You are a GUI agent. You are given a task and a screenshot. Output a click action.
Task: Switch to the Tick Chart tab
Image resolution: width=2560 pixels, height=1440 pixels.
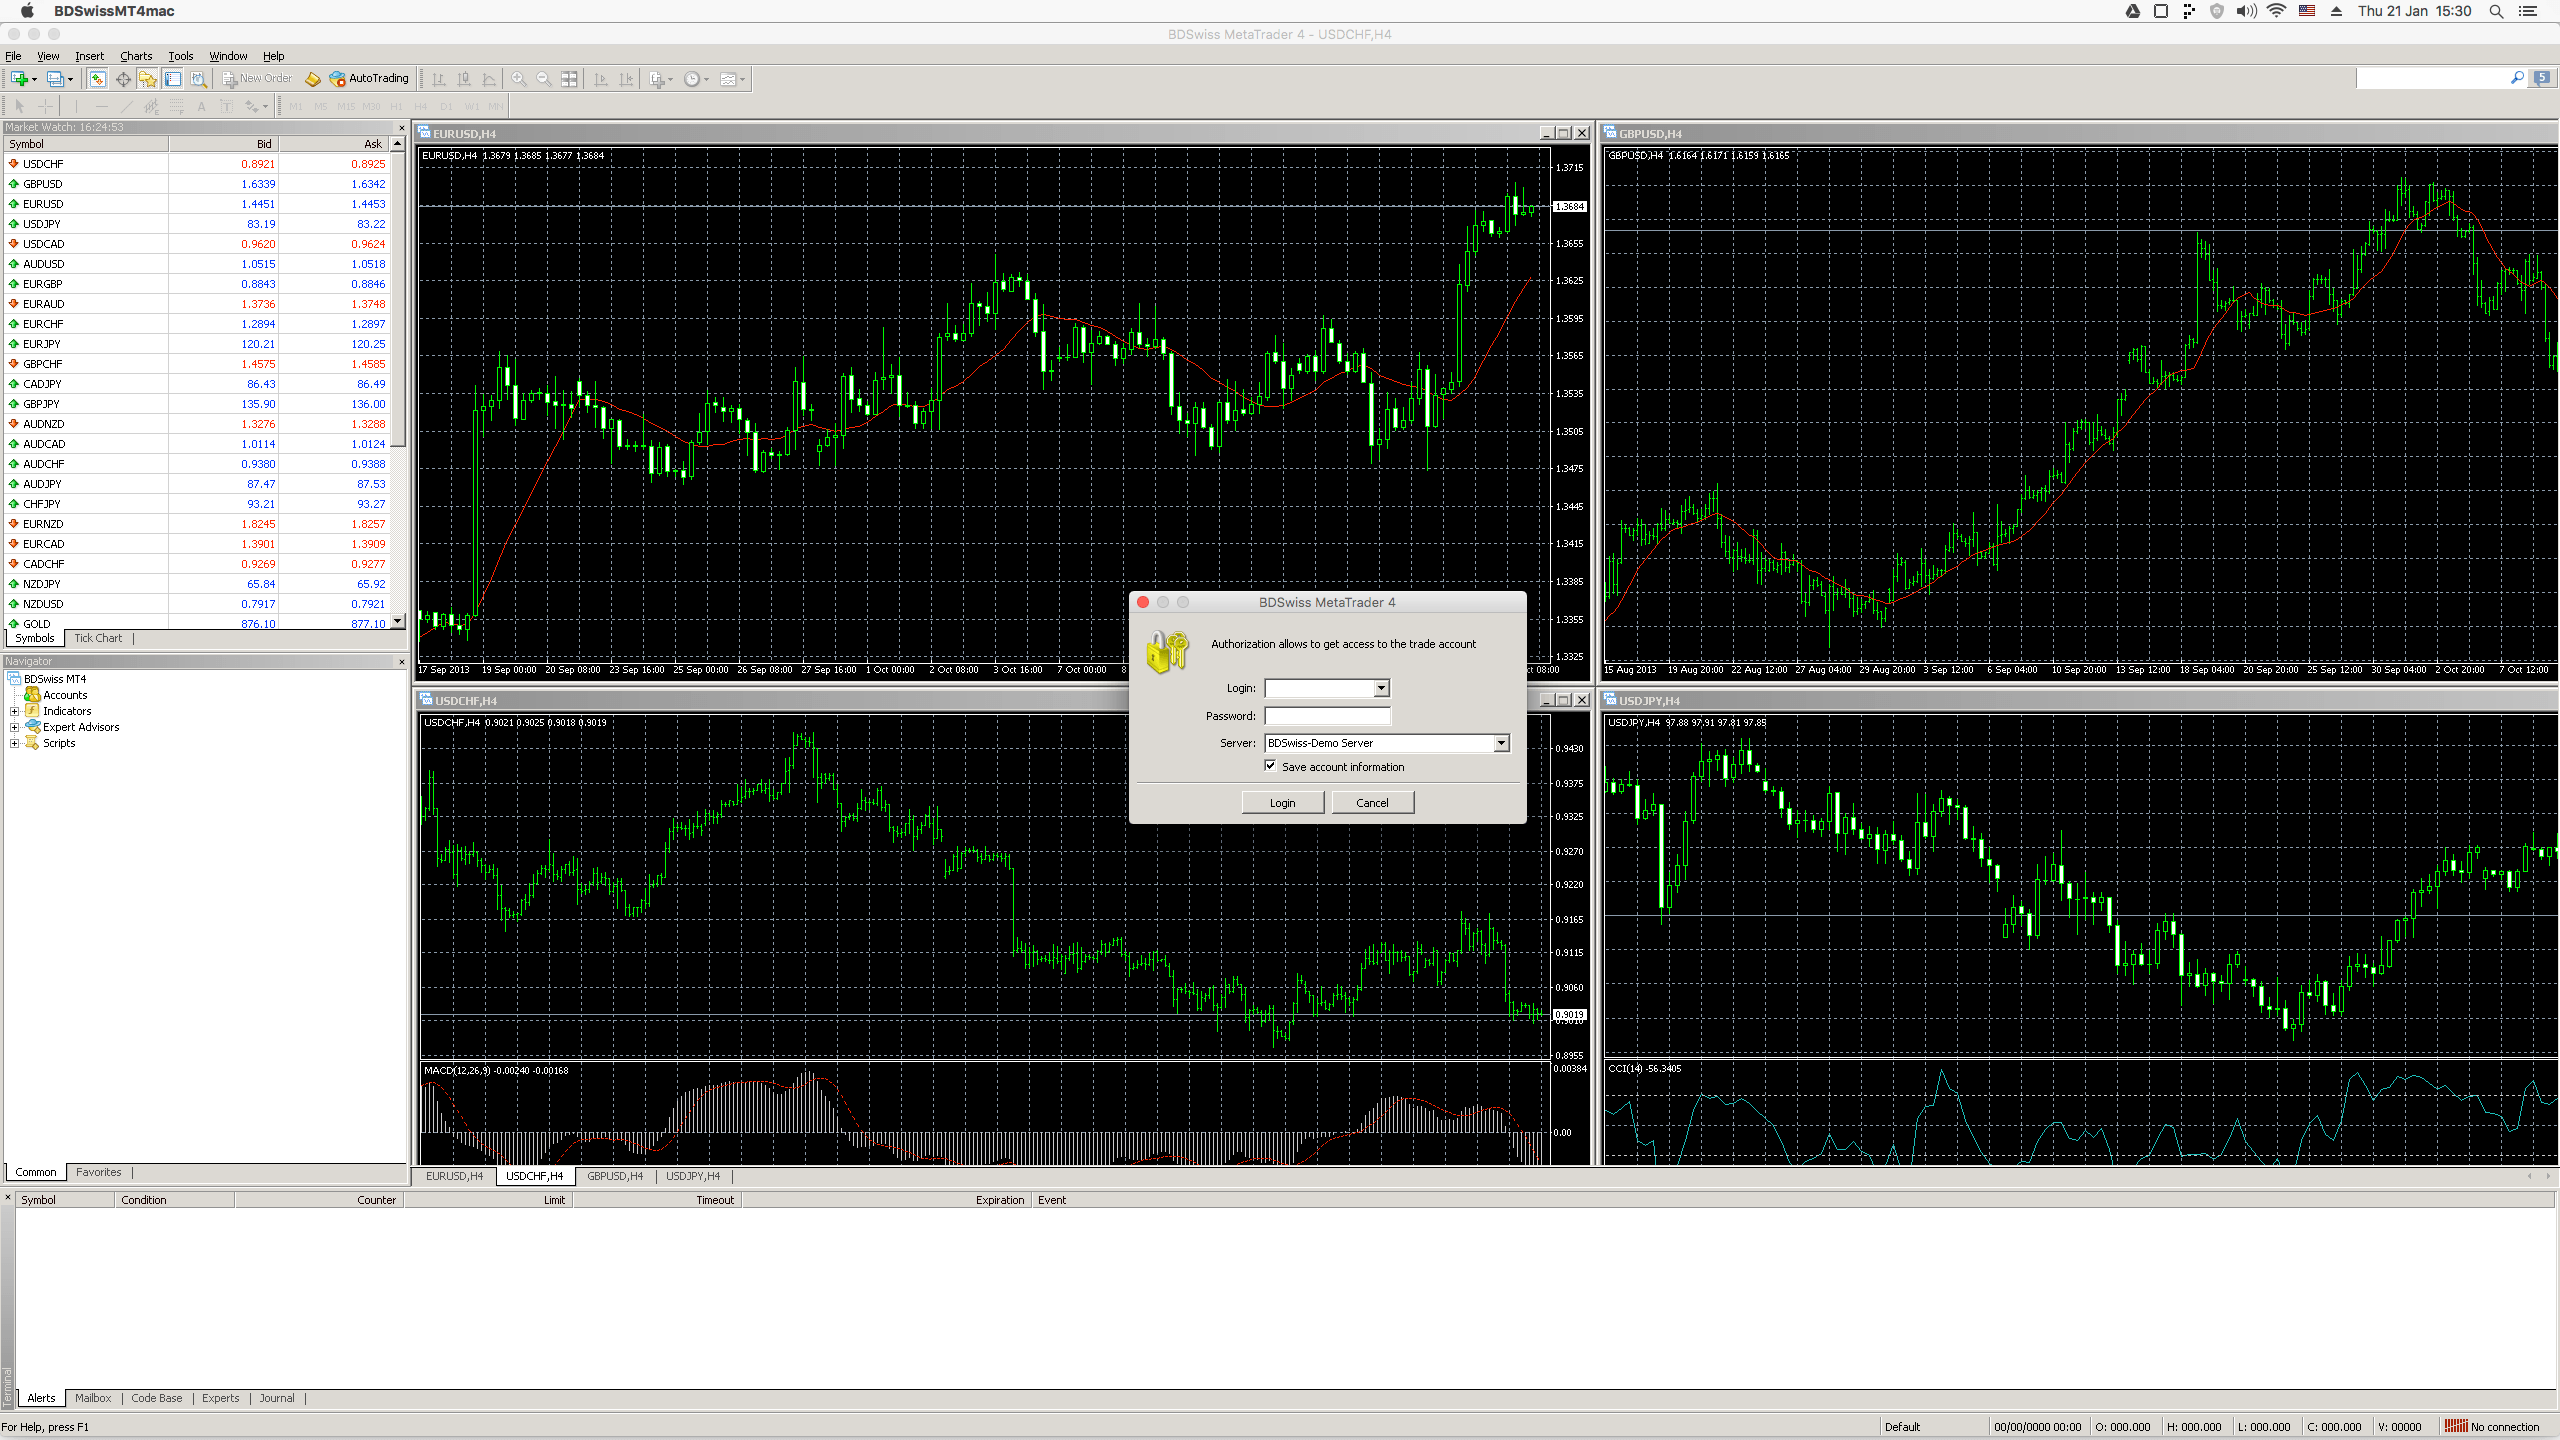pyautogui.click(x=100, y=636)
